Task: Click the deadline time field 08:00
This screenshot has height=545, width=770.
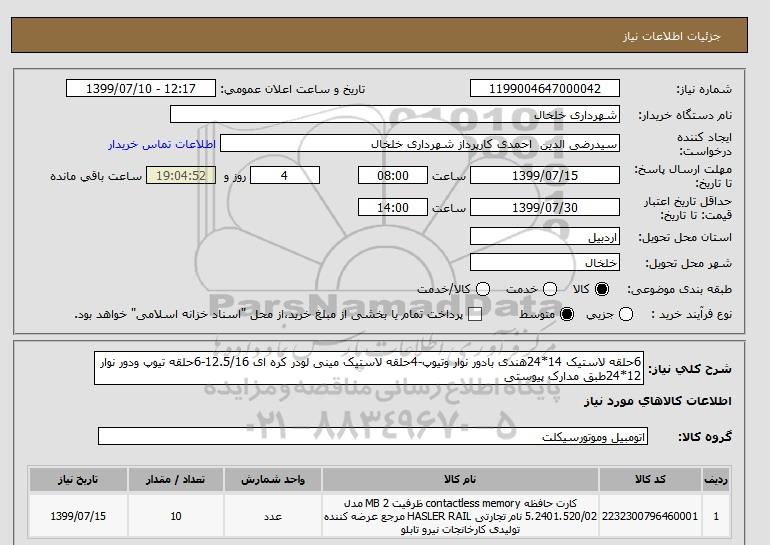Action: [393, 175]
